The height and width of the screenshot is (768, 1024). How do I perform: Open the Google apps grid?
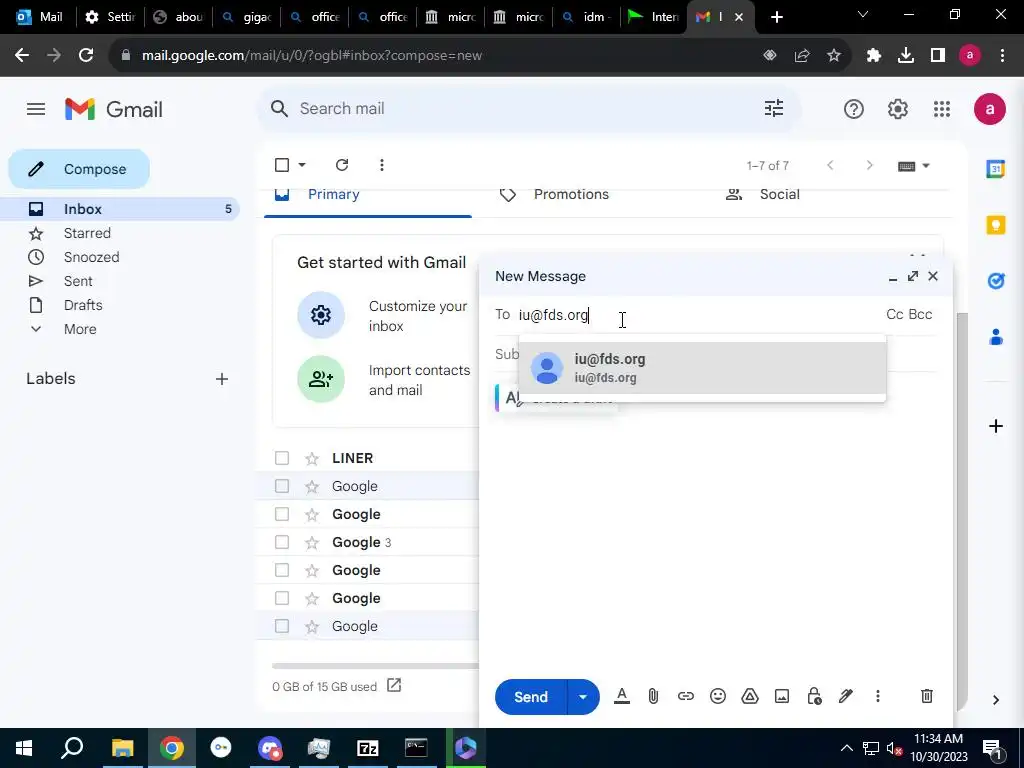(942, 109)
